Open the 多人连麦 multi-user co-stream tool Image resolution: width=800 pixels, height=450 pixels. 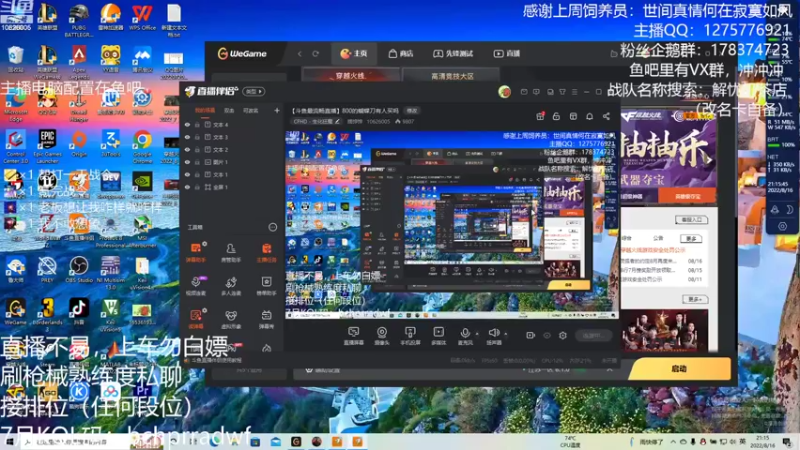coord(231,285)
